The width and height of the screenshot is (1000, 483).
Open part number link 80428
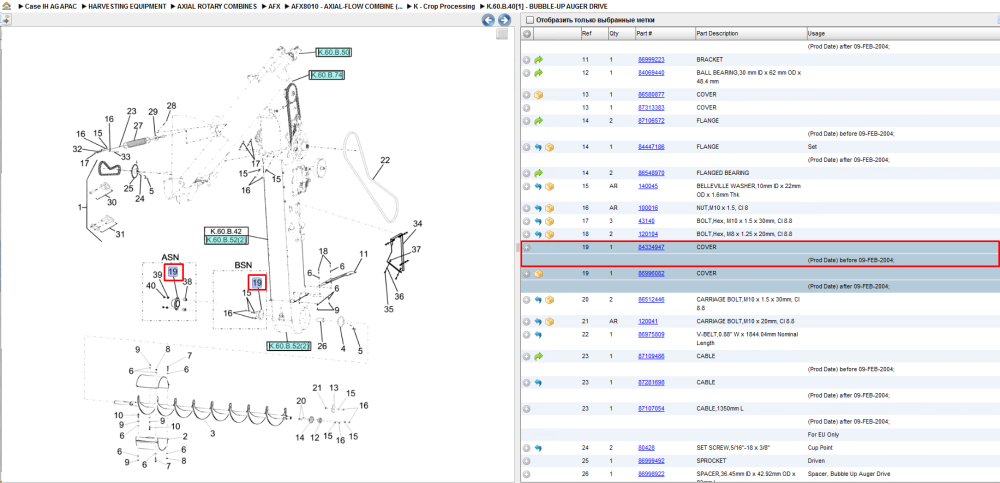(x=645, y=448)
